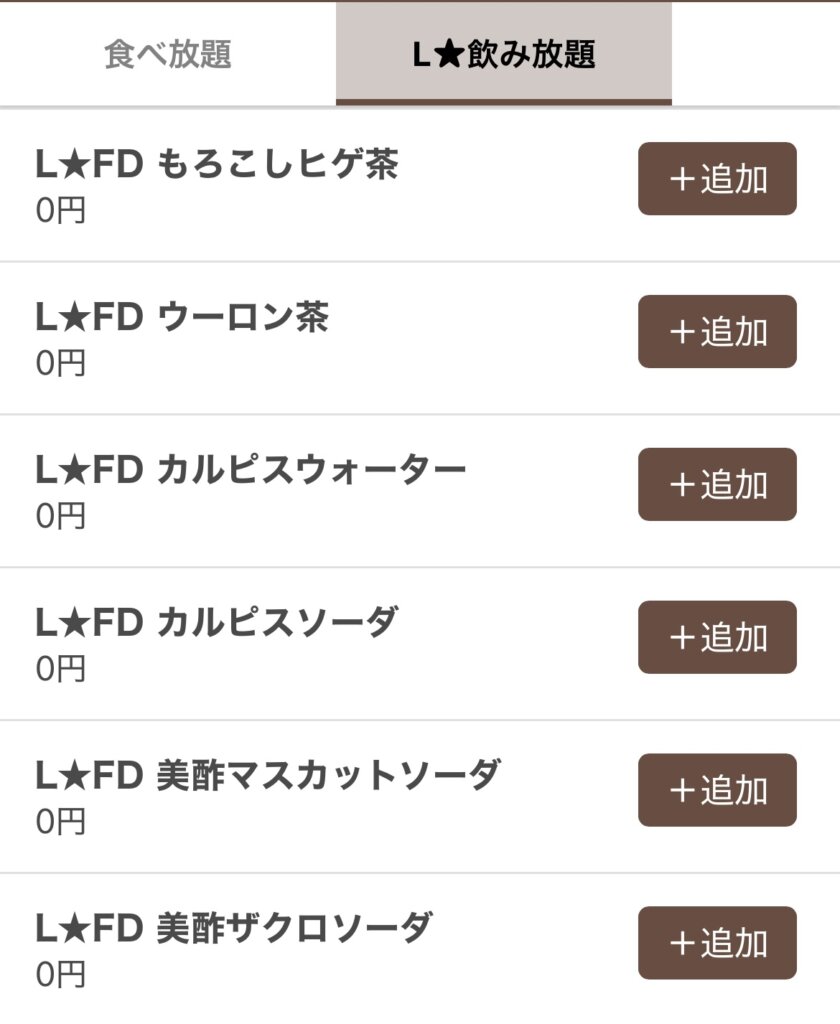Tap the L★FD 美酢ザクロソーダ item title

coord(234,928)
